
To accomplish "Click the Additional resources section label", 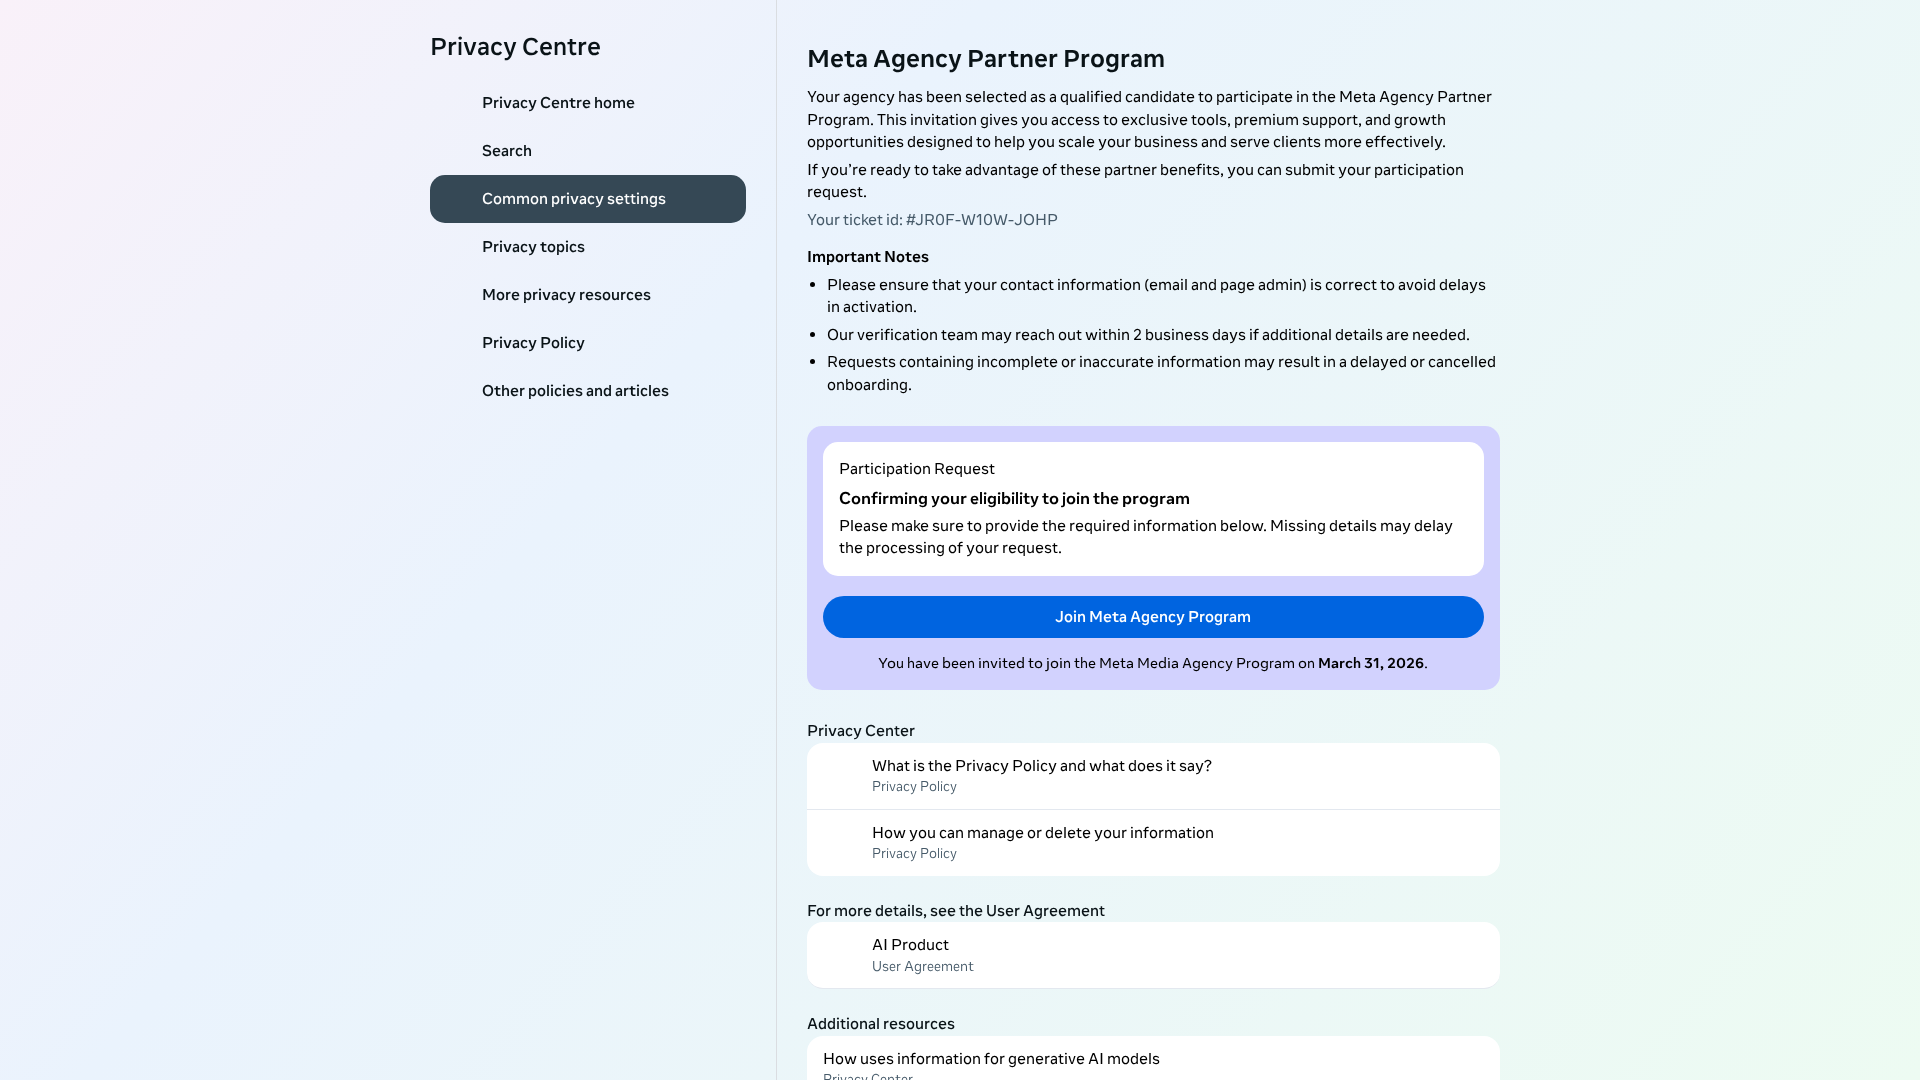I will point(880,1023).
